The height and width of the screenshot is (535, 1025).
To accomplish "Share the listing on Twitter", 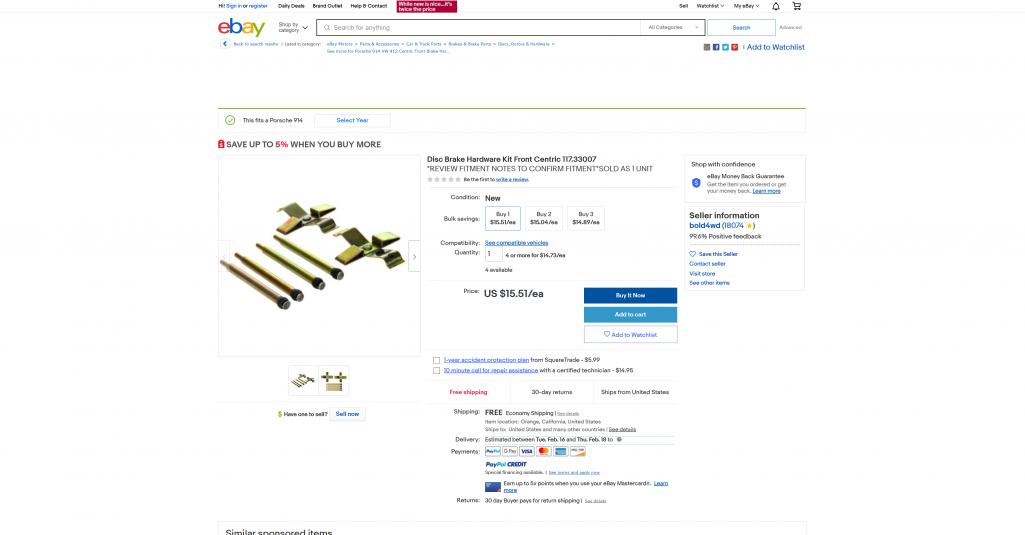I will [x=725, y=47].
